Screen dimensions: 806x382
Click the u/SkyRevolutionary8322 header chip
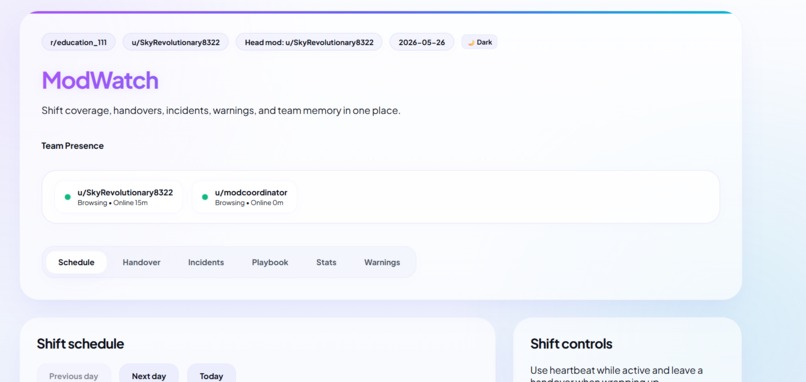176,42
